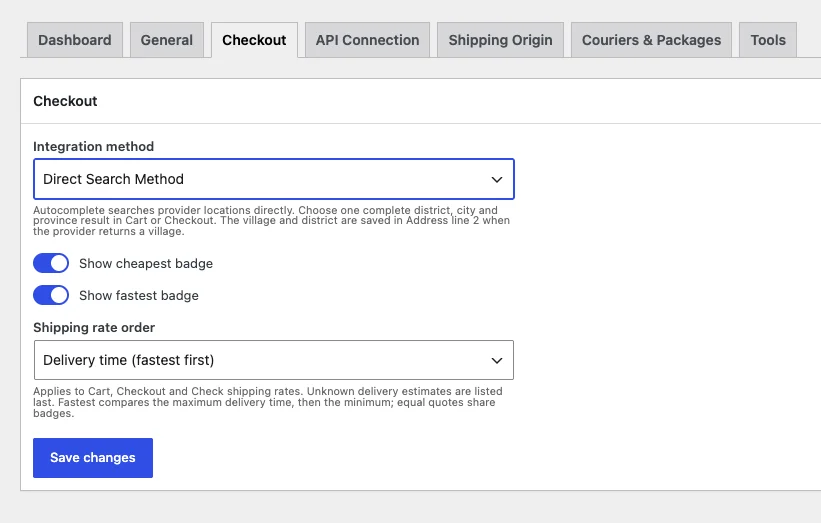The width and height of the screenshot is (821, 523).
Task: Turn off the Show fastest badge switch
Action: click(x=51, y=295)
